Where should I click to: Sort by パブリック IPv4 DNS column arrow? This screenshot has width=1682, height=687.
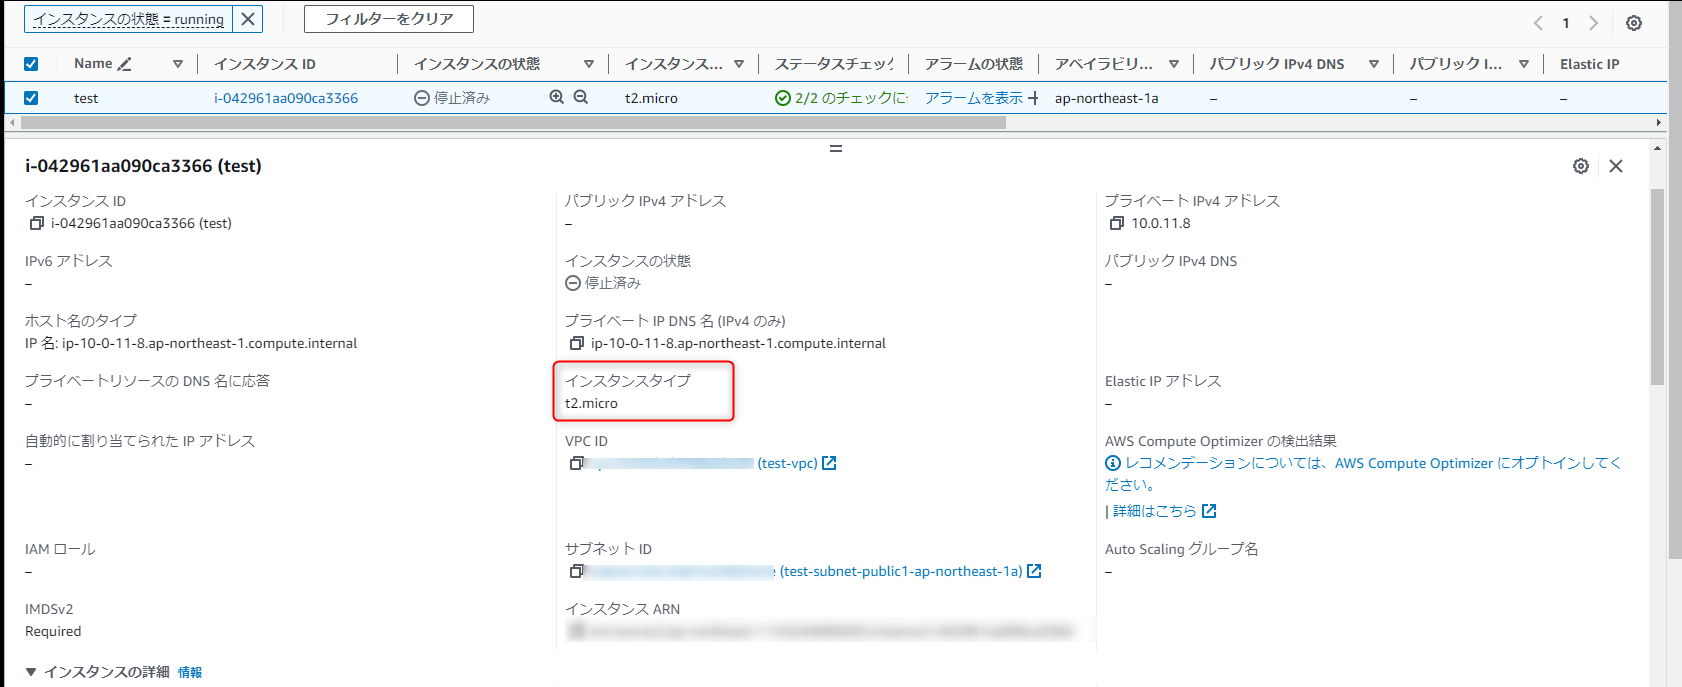tap(1374, 64)
